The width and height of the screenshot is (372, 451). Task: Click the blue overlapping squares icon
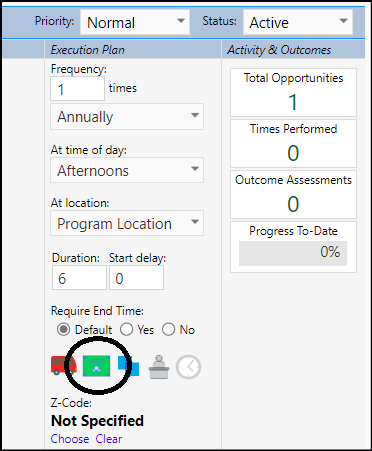click(x=129, y=366)
